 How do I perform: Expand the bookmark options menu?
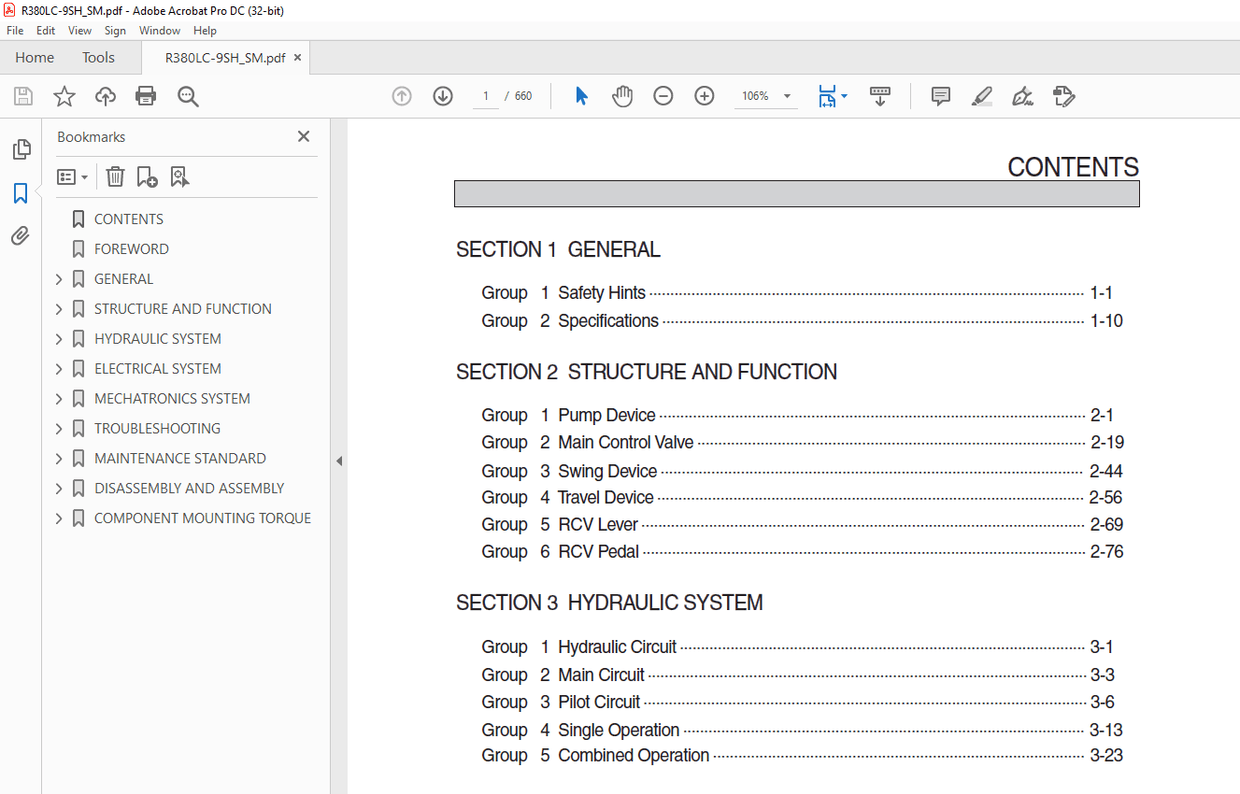71,176
